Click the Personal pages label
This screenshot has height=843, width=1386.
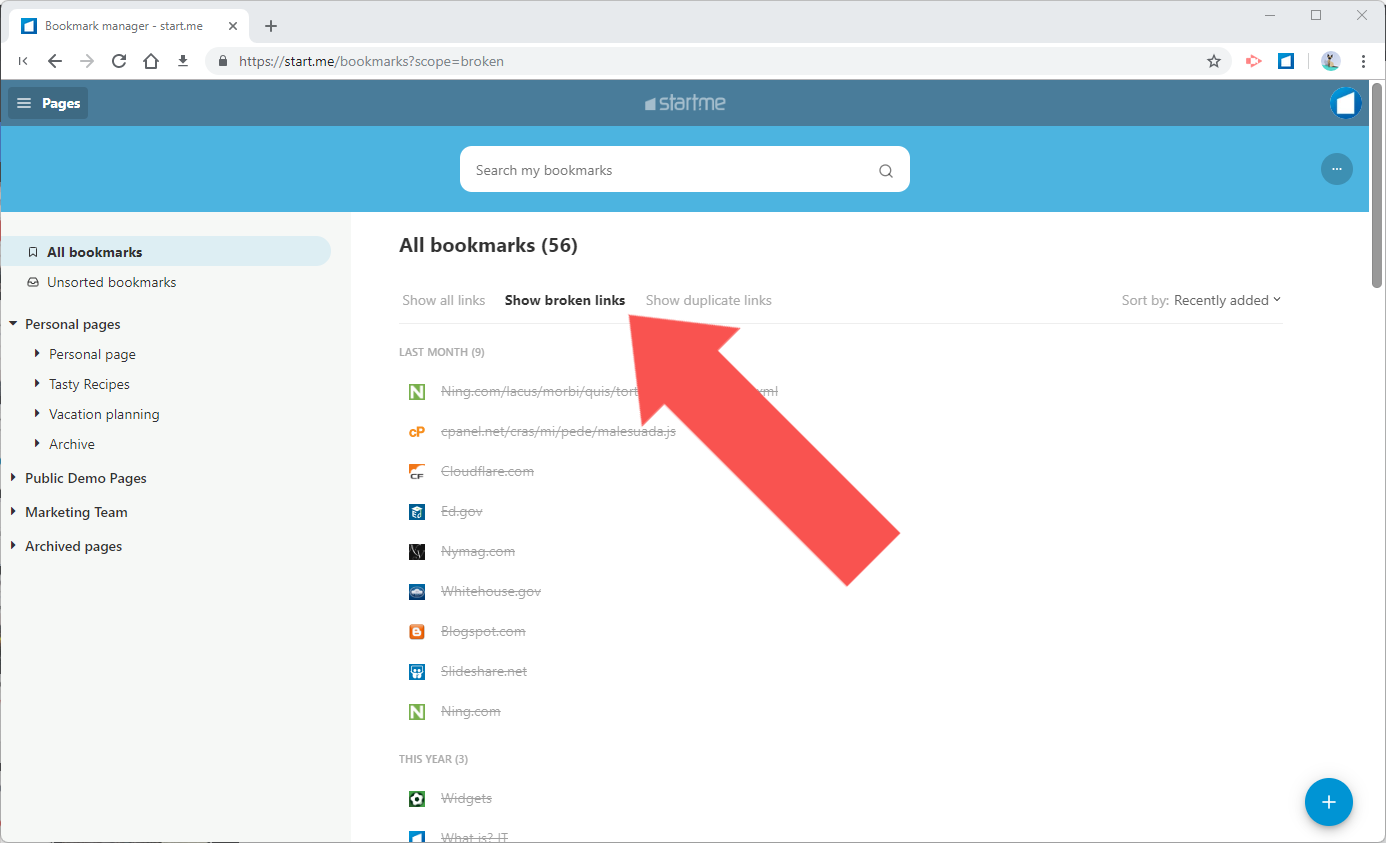pyautogui.click(x=72, y=324)
